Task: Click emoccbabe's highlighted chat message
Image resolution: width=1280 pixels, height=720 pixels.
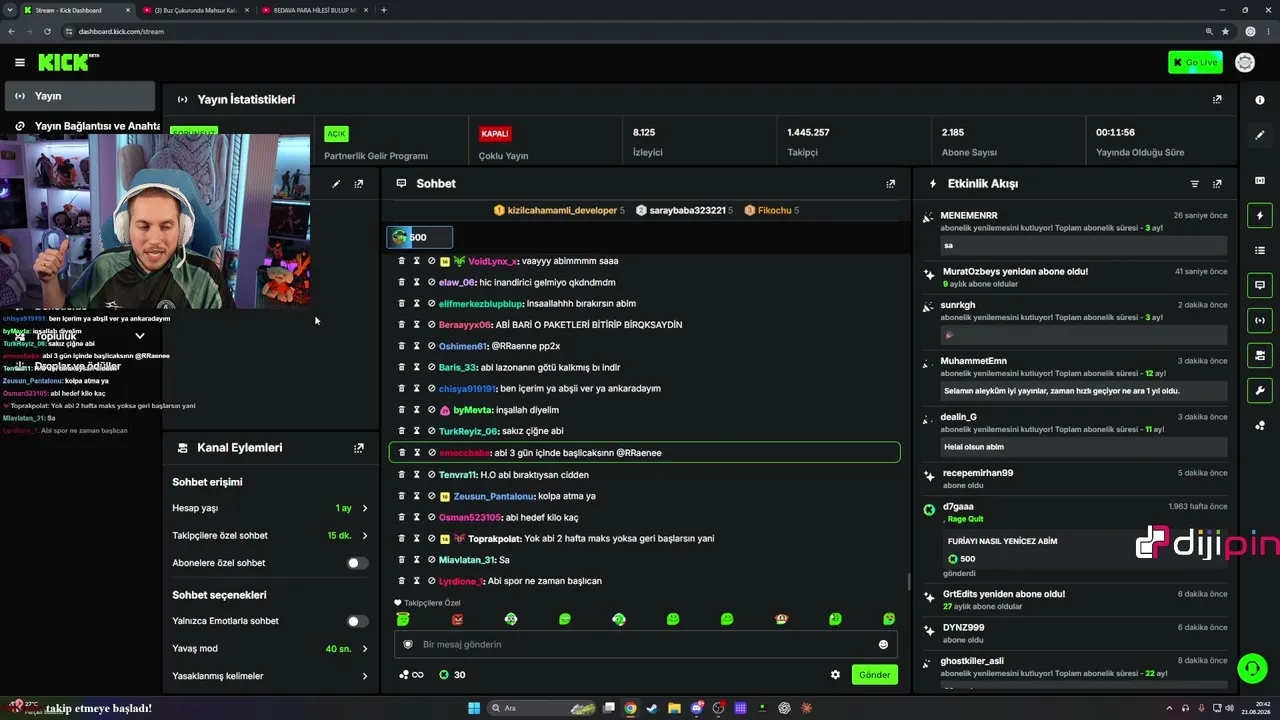Action: tap(644, 453)
